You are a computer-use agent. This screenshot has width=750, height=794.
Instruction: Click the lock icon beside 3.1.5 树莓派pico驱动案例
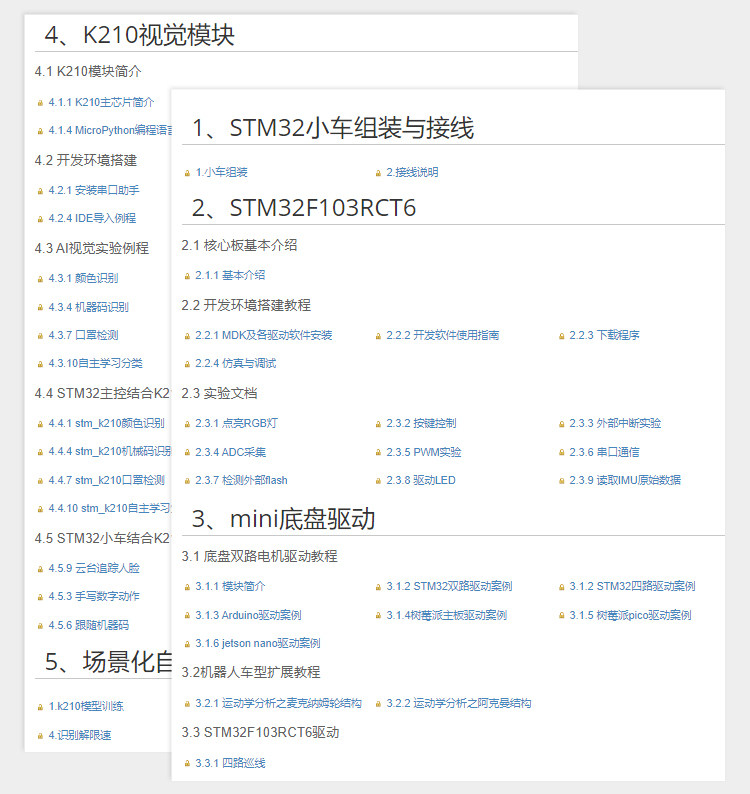coord(561,616)
